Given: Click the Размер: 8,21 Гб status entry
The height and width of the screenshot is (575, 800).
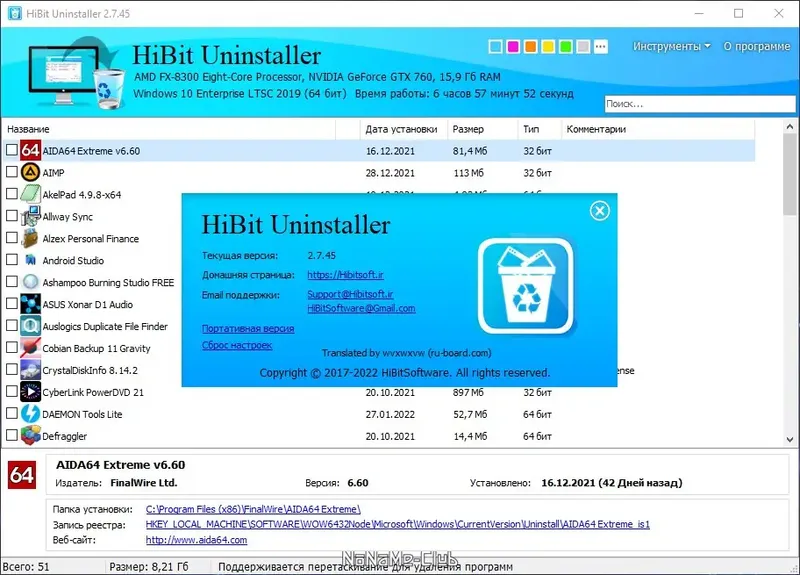Looking at the screenshot, I should coord(149,567).
